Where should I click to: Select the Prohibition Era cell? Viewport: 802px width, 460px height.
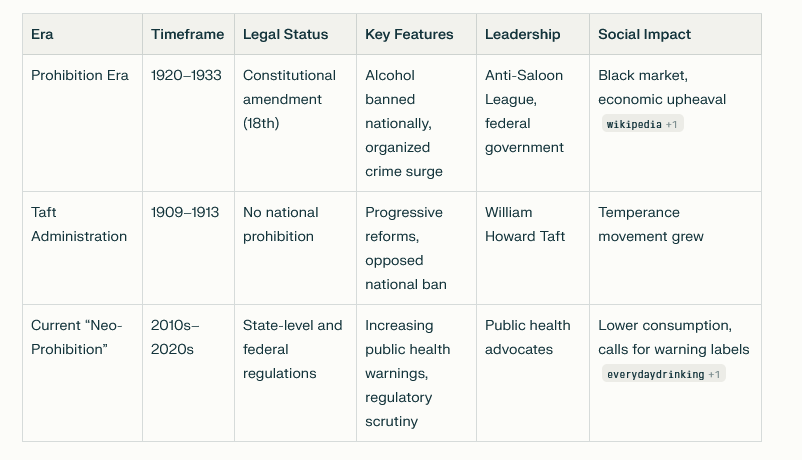click(82, 123)
